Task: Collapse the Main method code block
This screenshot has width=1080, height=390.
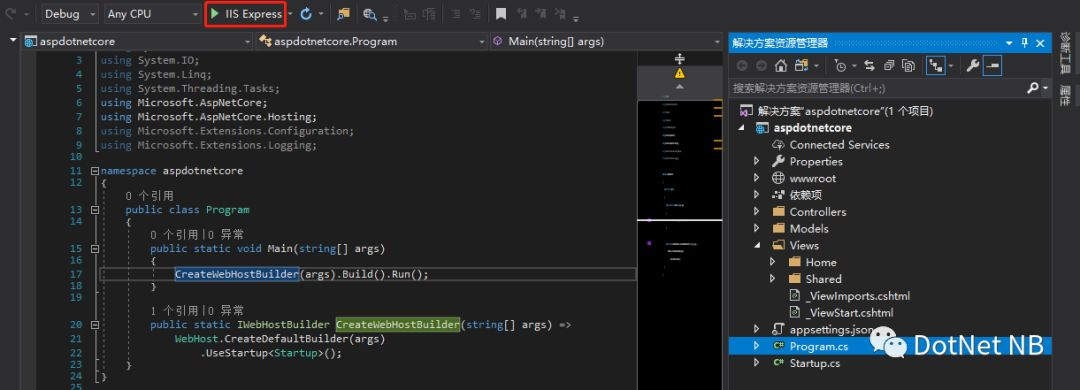Action: coord(94,249)
